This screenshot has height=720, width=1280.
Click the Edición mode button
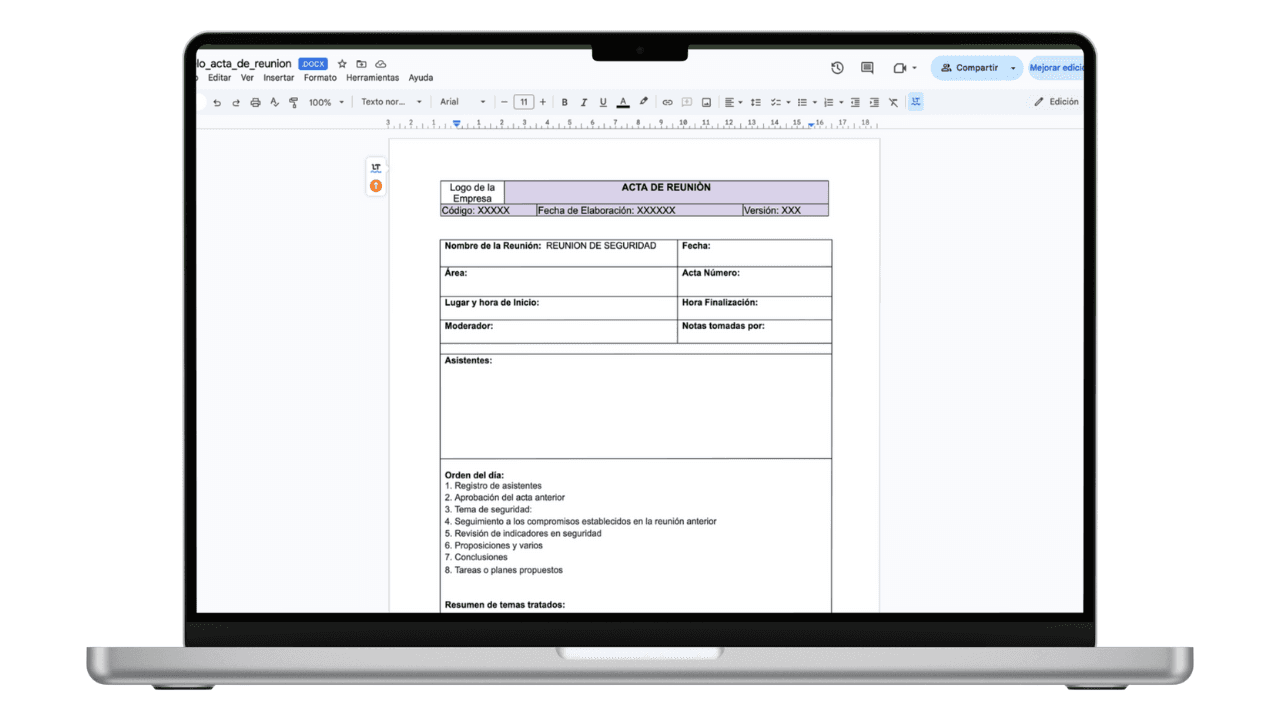click(x=1056, y=102)
